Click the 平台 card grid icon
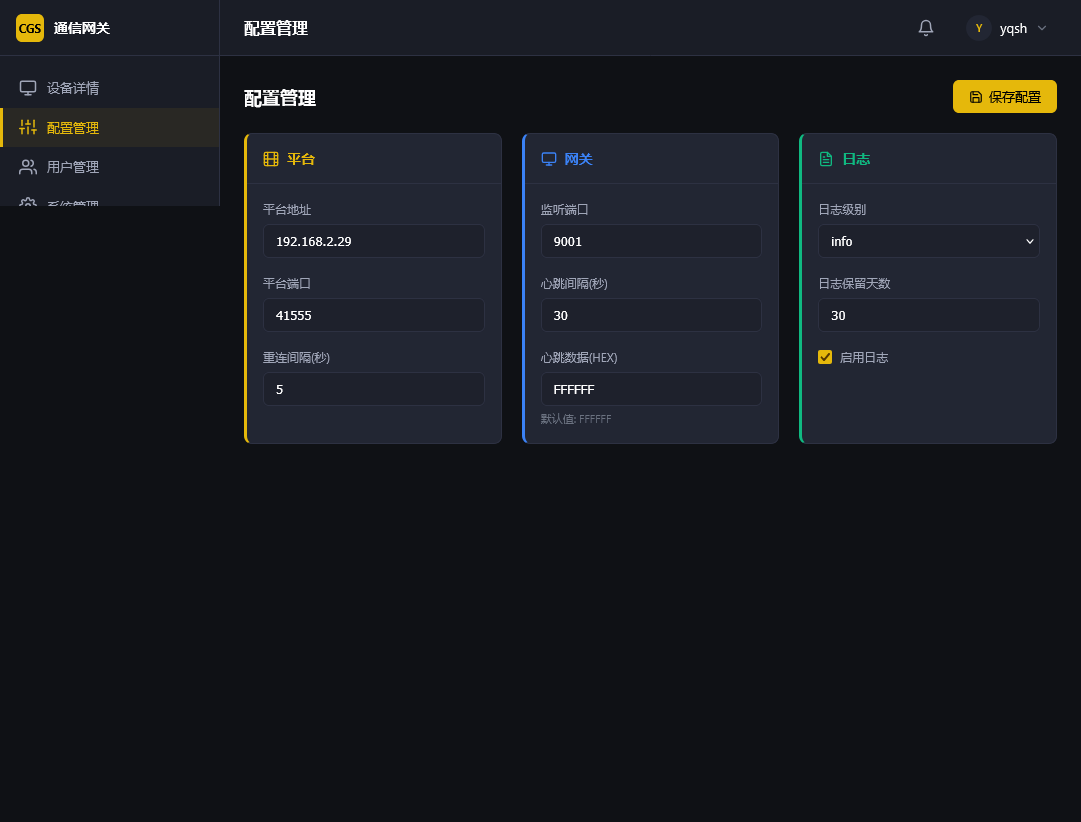The width and height of the screenshot is (1081, 822). (271, 159)
